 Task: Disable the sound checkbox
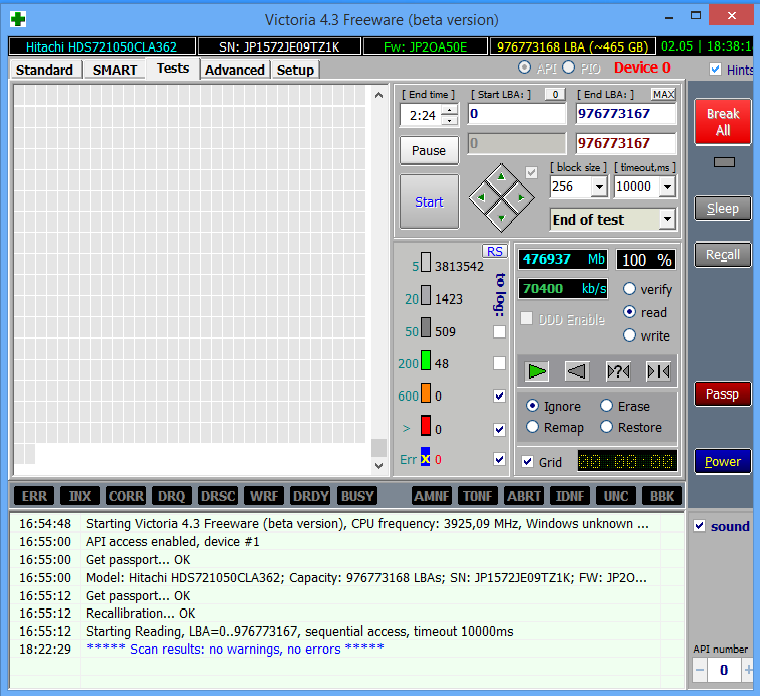coord(699,526)
